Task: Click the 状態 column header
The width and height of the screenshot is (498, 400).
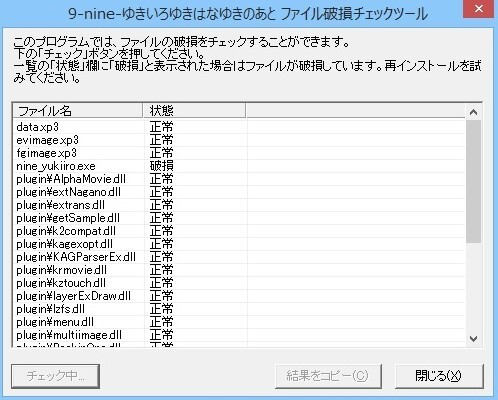Action: coord(194,111)
